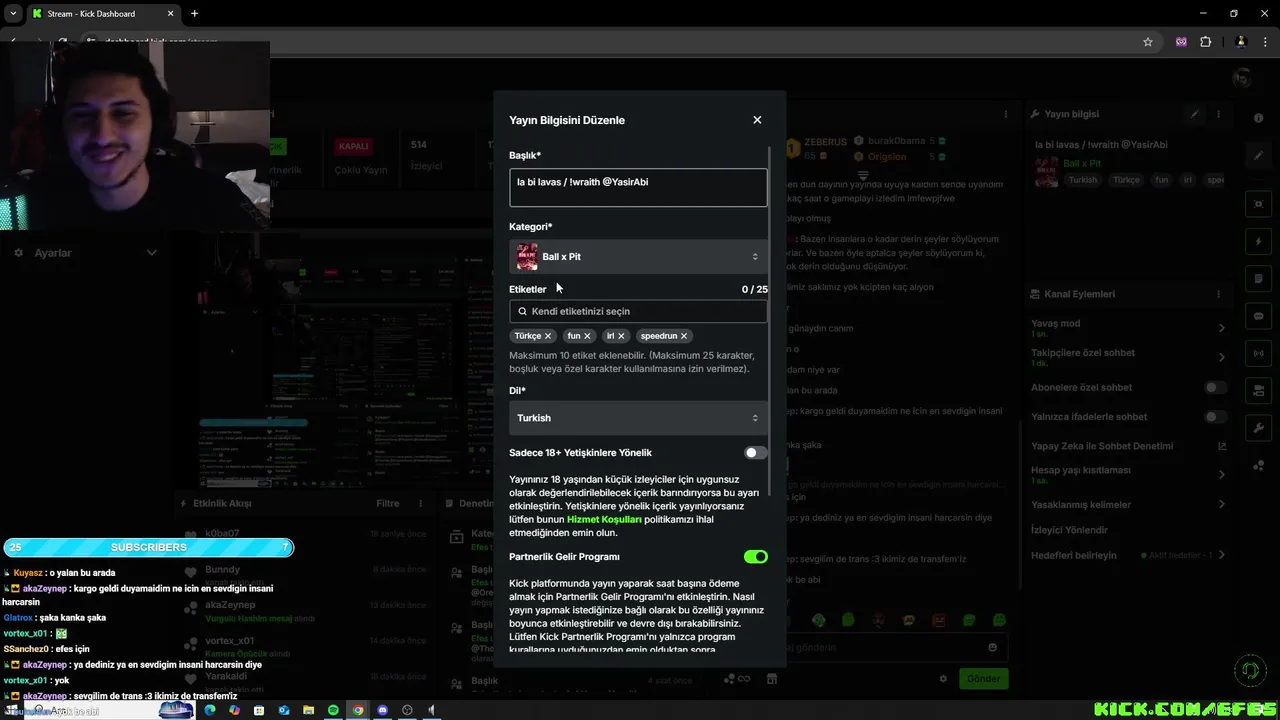
Task: Open the browser tab search dropdown
Action: tap(13, 14)
